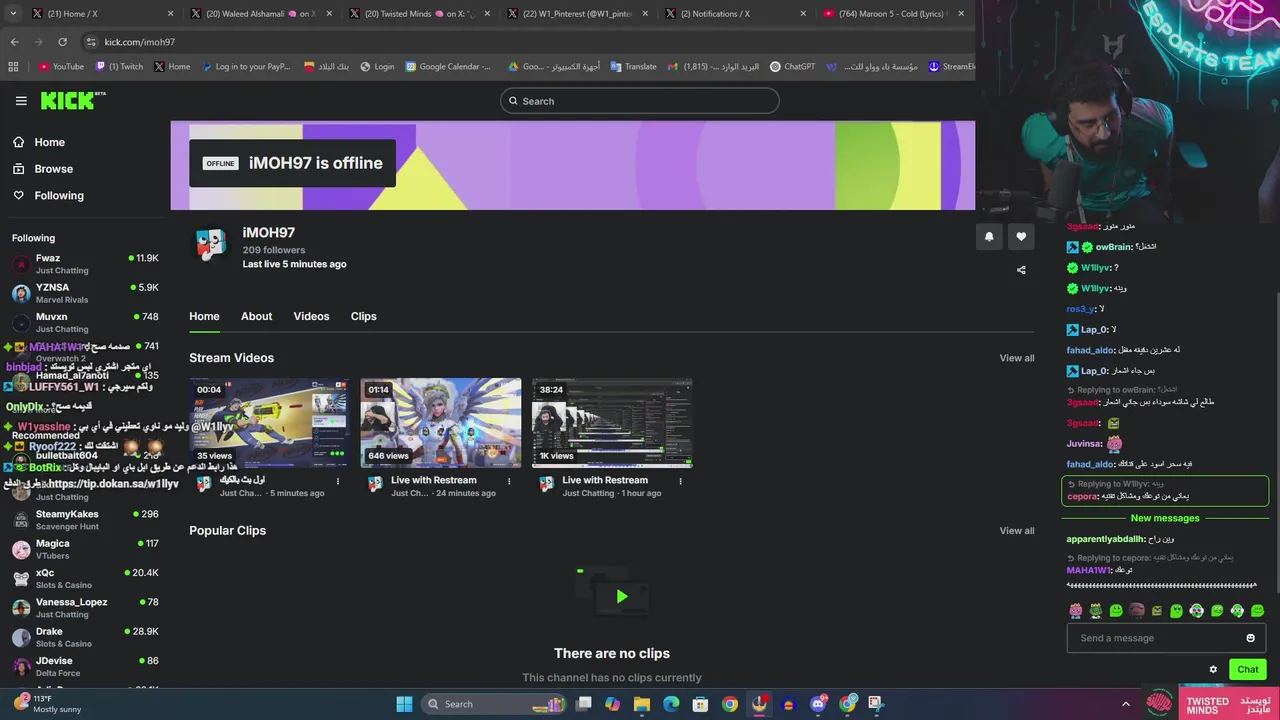Screen dimensions: 1280x720
Task: Insert the last green smile emote in row
Action: (1258, 611)
